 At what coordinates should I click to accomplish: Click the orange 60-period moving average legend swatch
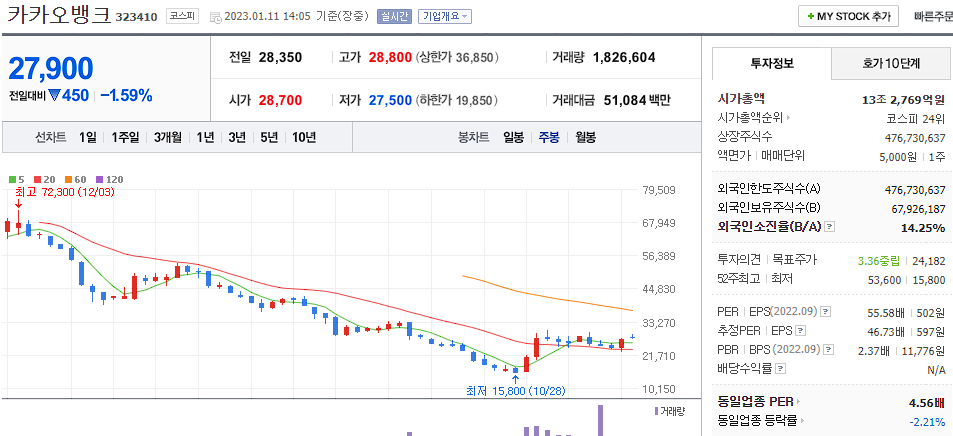[x=67, y=179]
